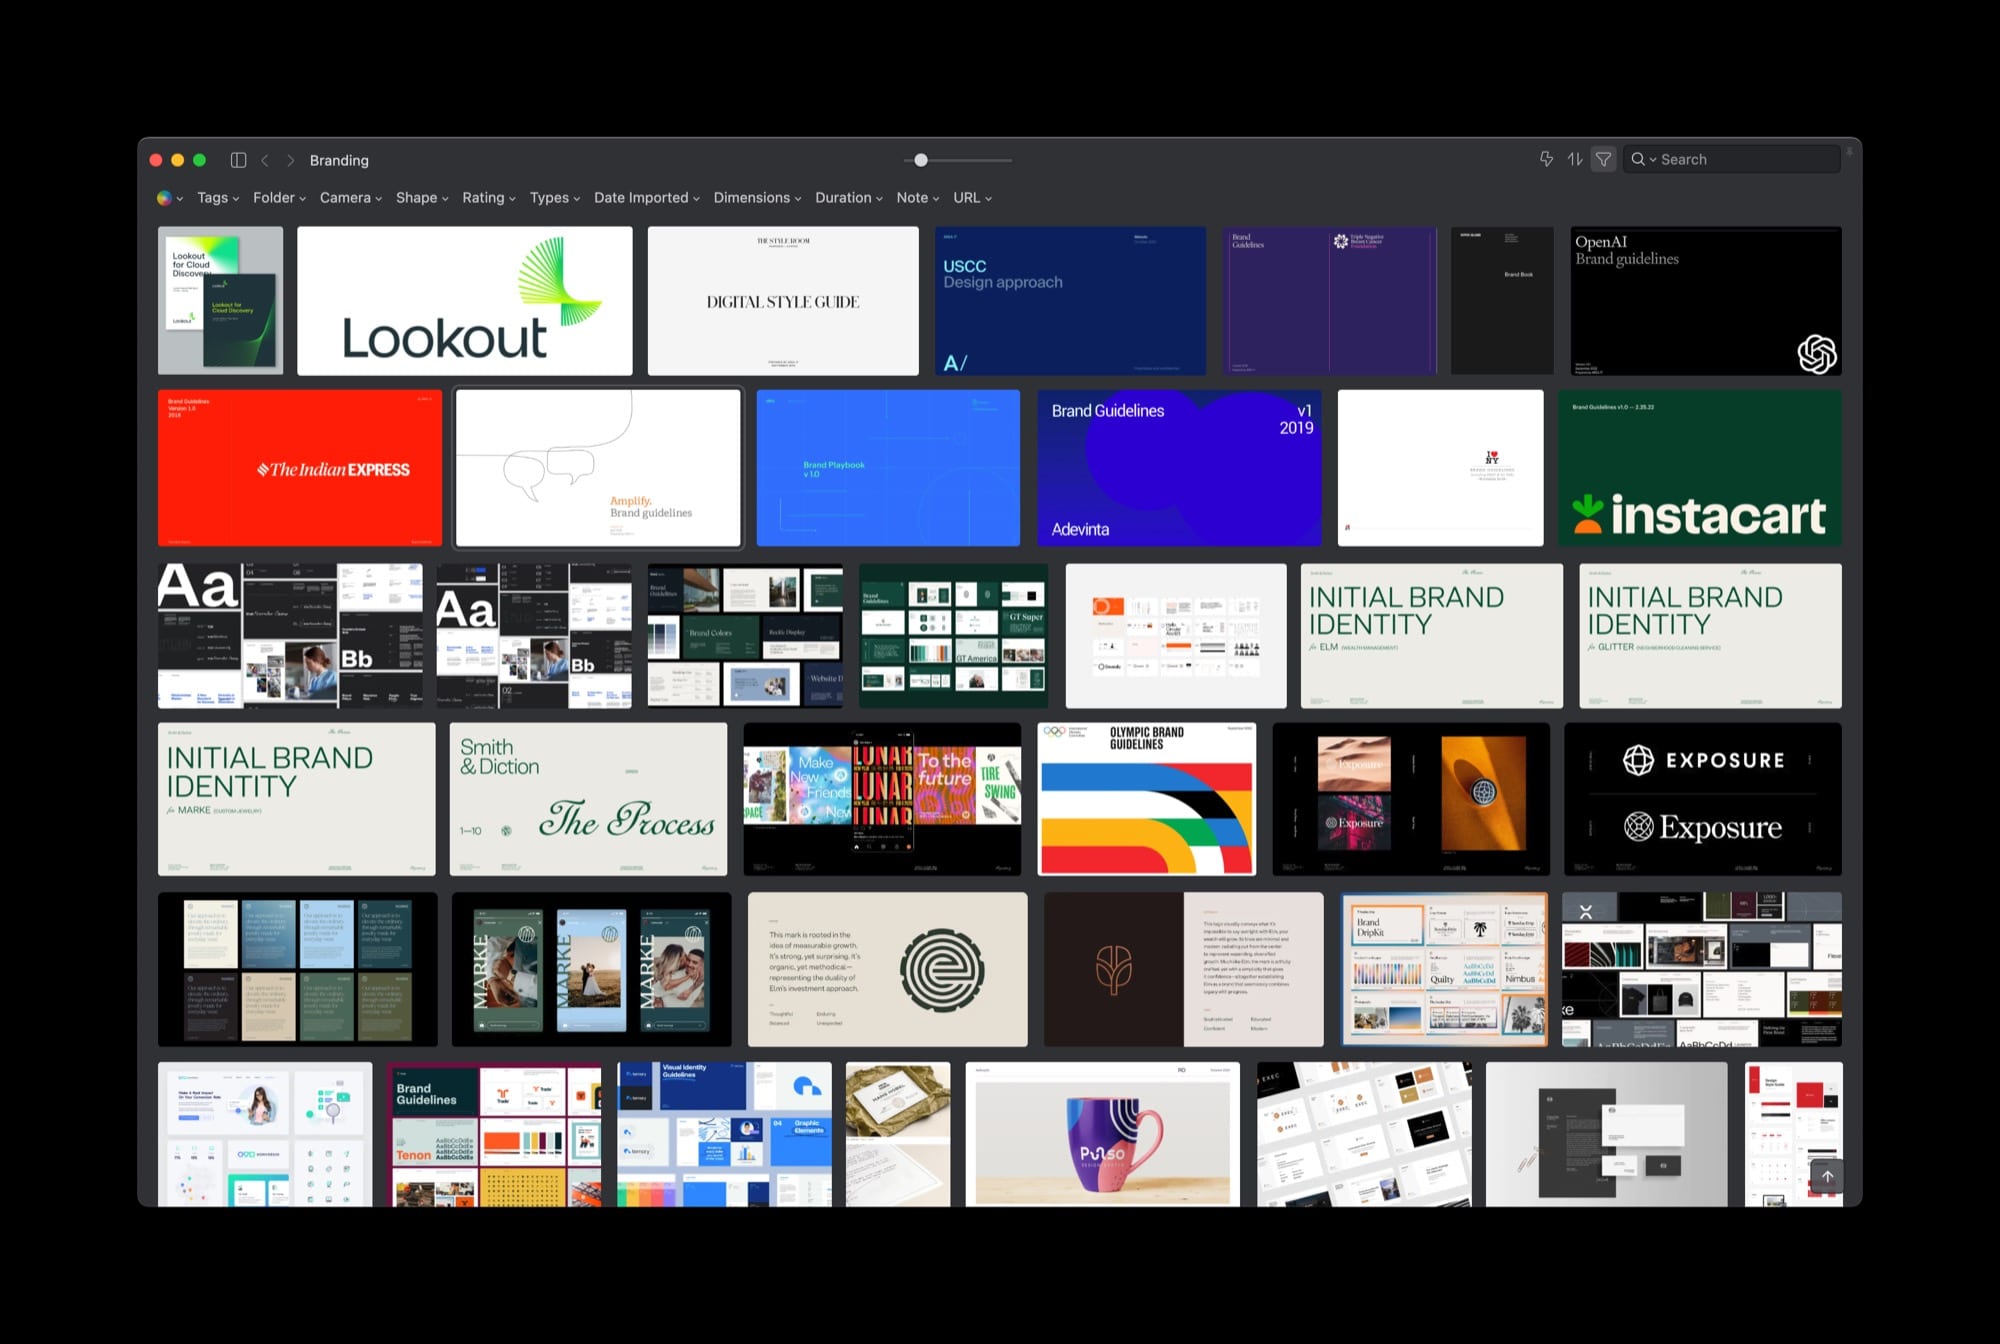Click the search magnifier icon
The height and width of the screenshot is (1344, 2000).
click(x=1638, y=159)
